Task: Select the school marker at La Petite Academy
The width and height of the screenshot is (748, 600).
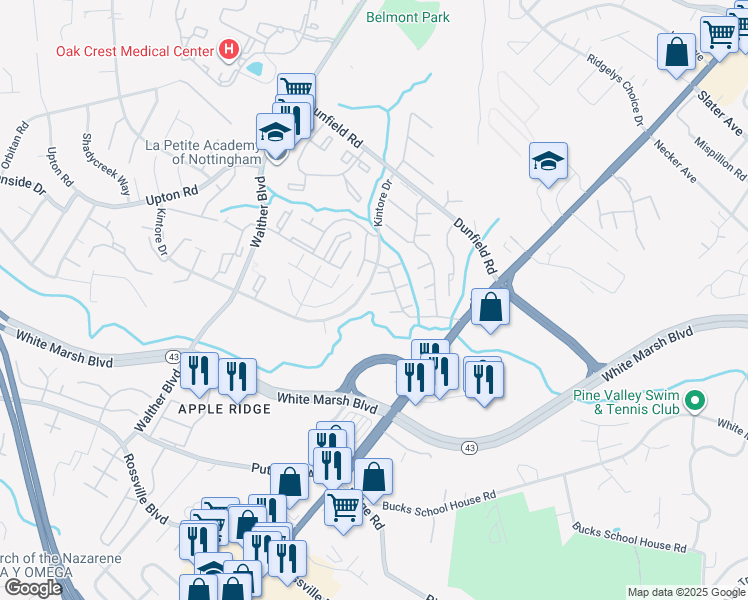Action: pos(275,133)
